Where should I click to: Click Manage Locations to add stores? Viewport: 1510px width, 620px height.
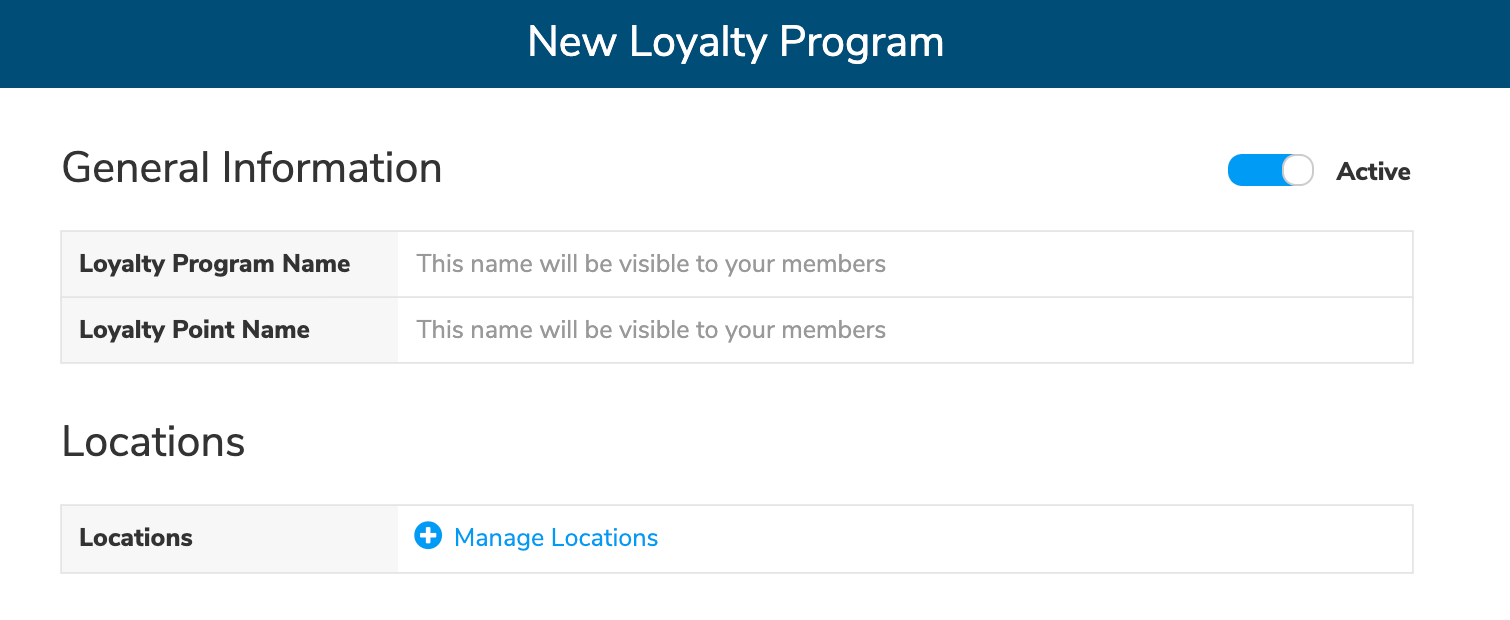(555, 538)
